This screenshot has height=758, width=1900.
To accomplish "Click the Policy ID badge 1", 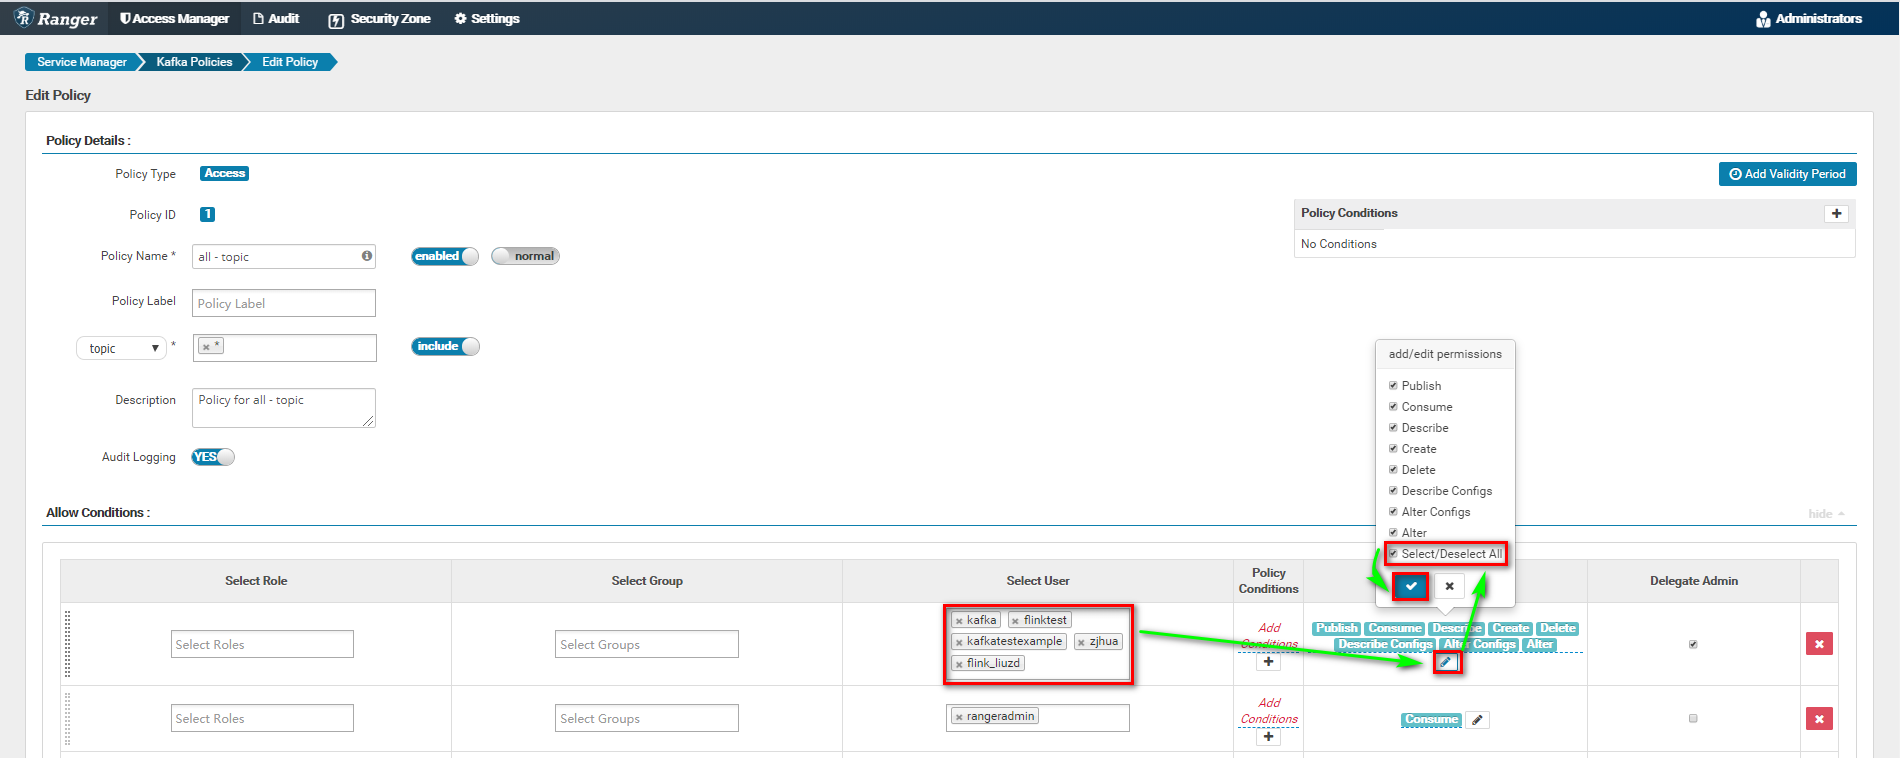I will click(207, 214).
